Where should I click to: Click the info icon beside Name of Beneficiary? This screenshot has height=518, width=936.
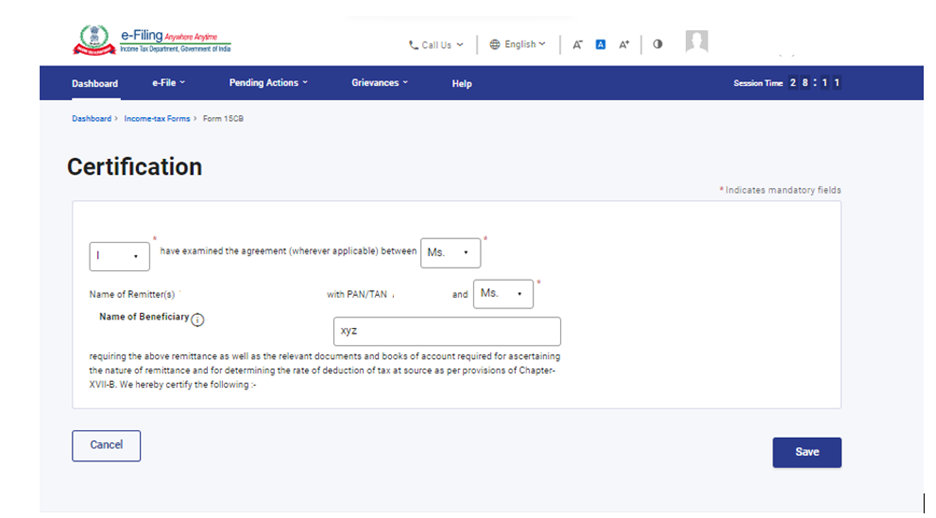coord(198,320)
